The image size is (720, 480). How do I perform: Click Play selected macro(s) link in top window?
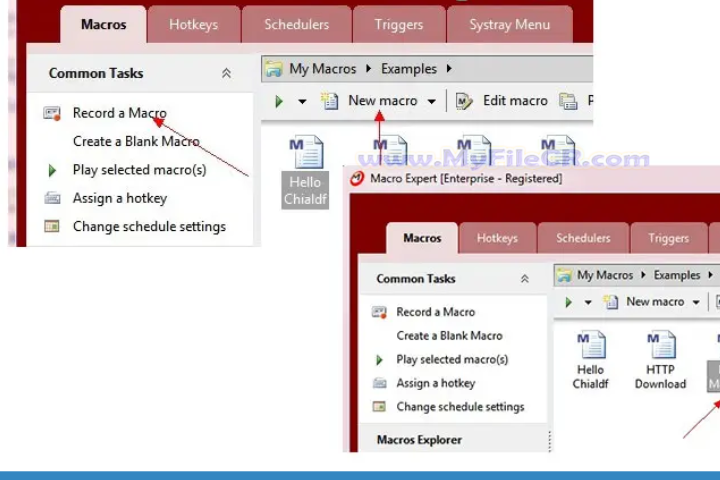pyautogui.click(x=140, y=170)
